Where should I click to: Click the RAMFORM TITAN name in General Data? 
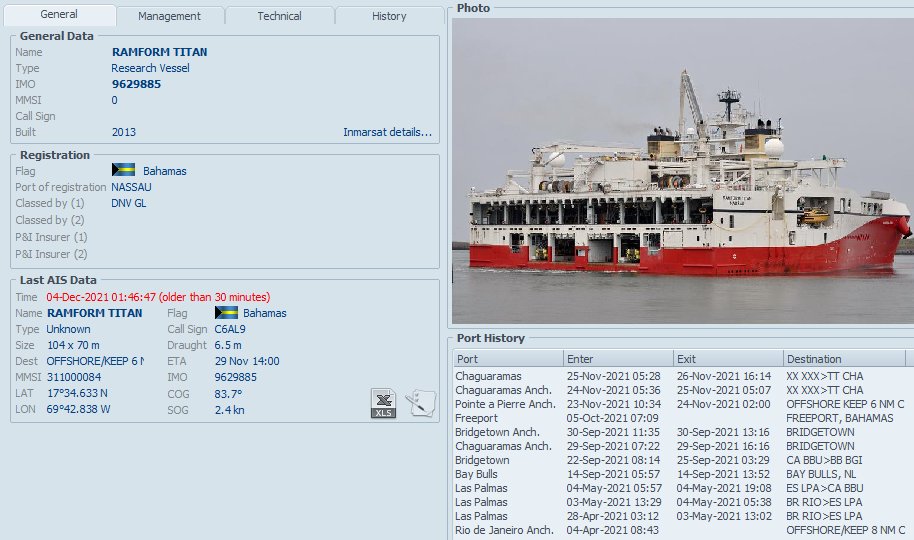159,52
